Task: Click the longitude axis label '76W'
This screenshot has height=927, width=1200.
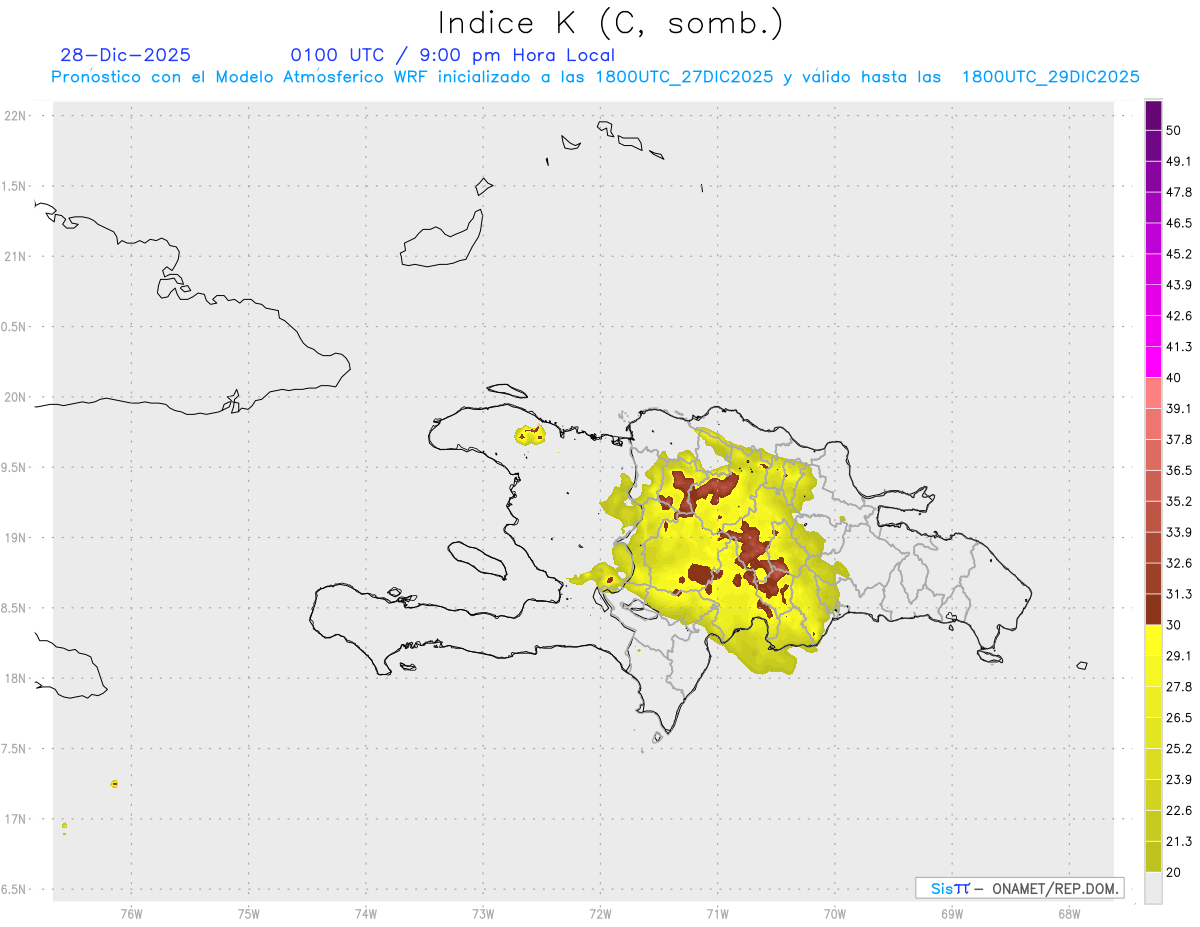Action: tap(131, 913)
